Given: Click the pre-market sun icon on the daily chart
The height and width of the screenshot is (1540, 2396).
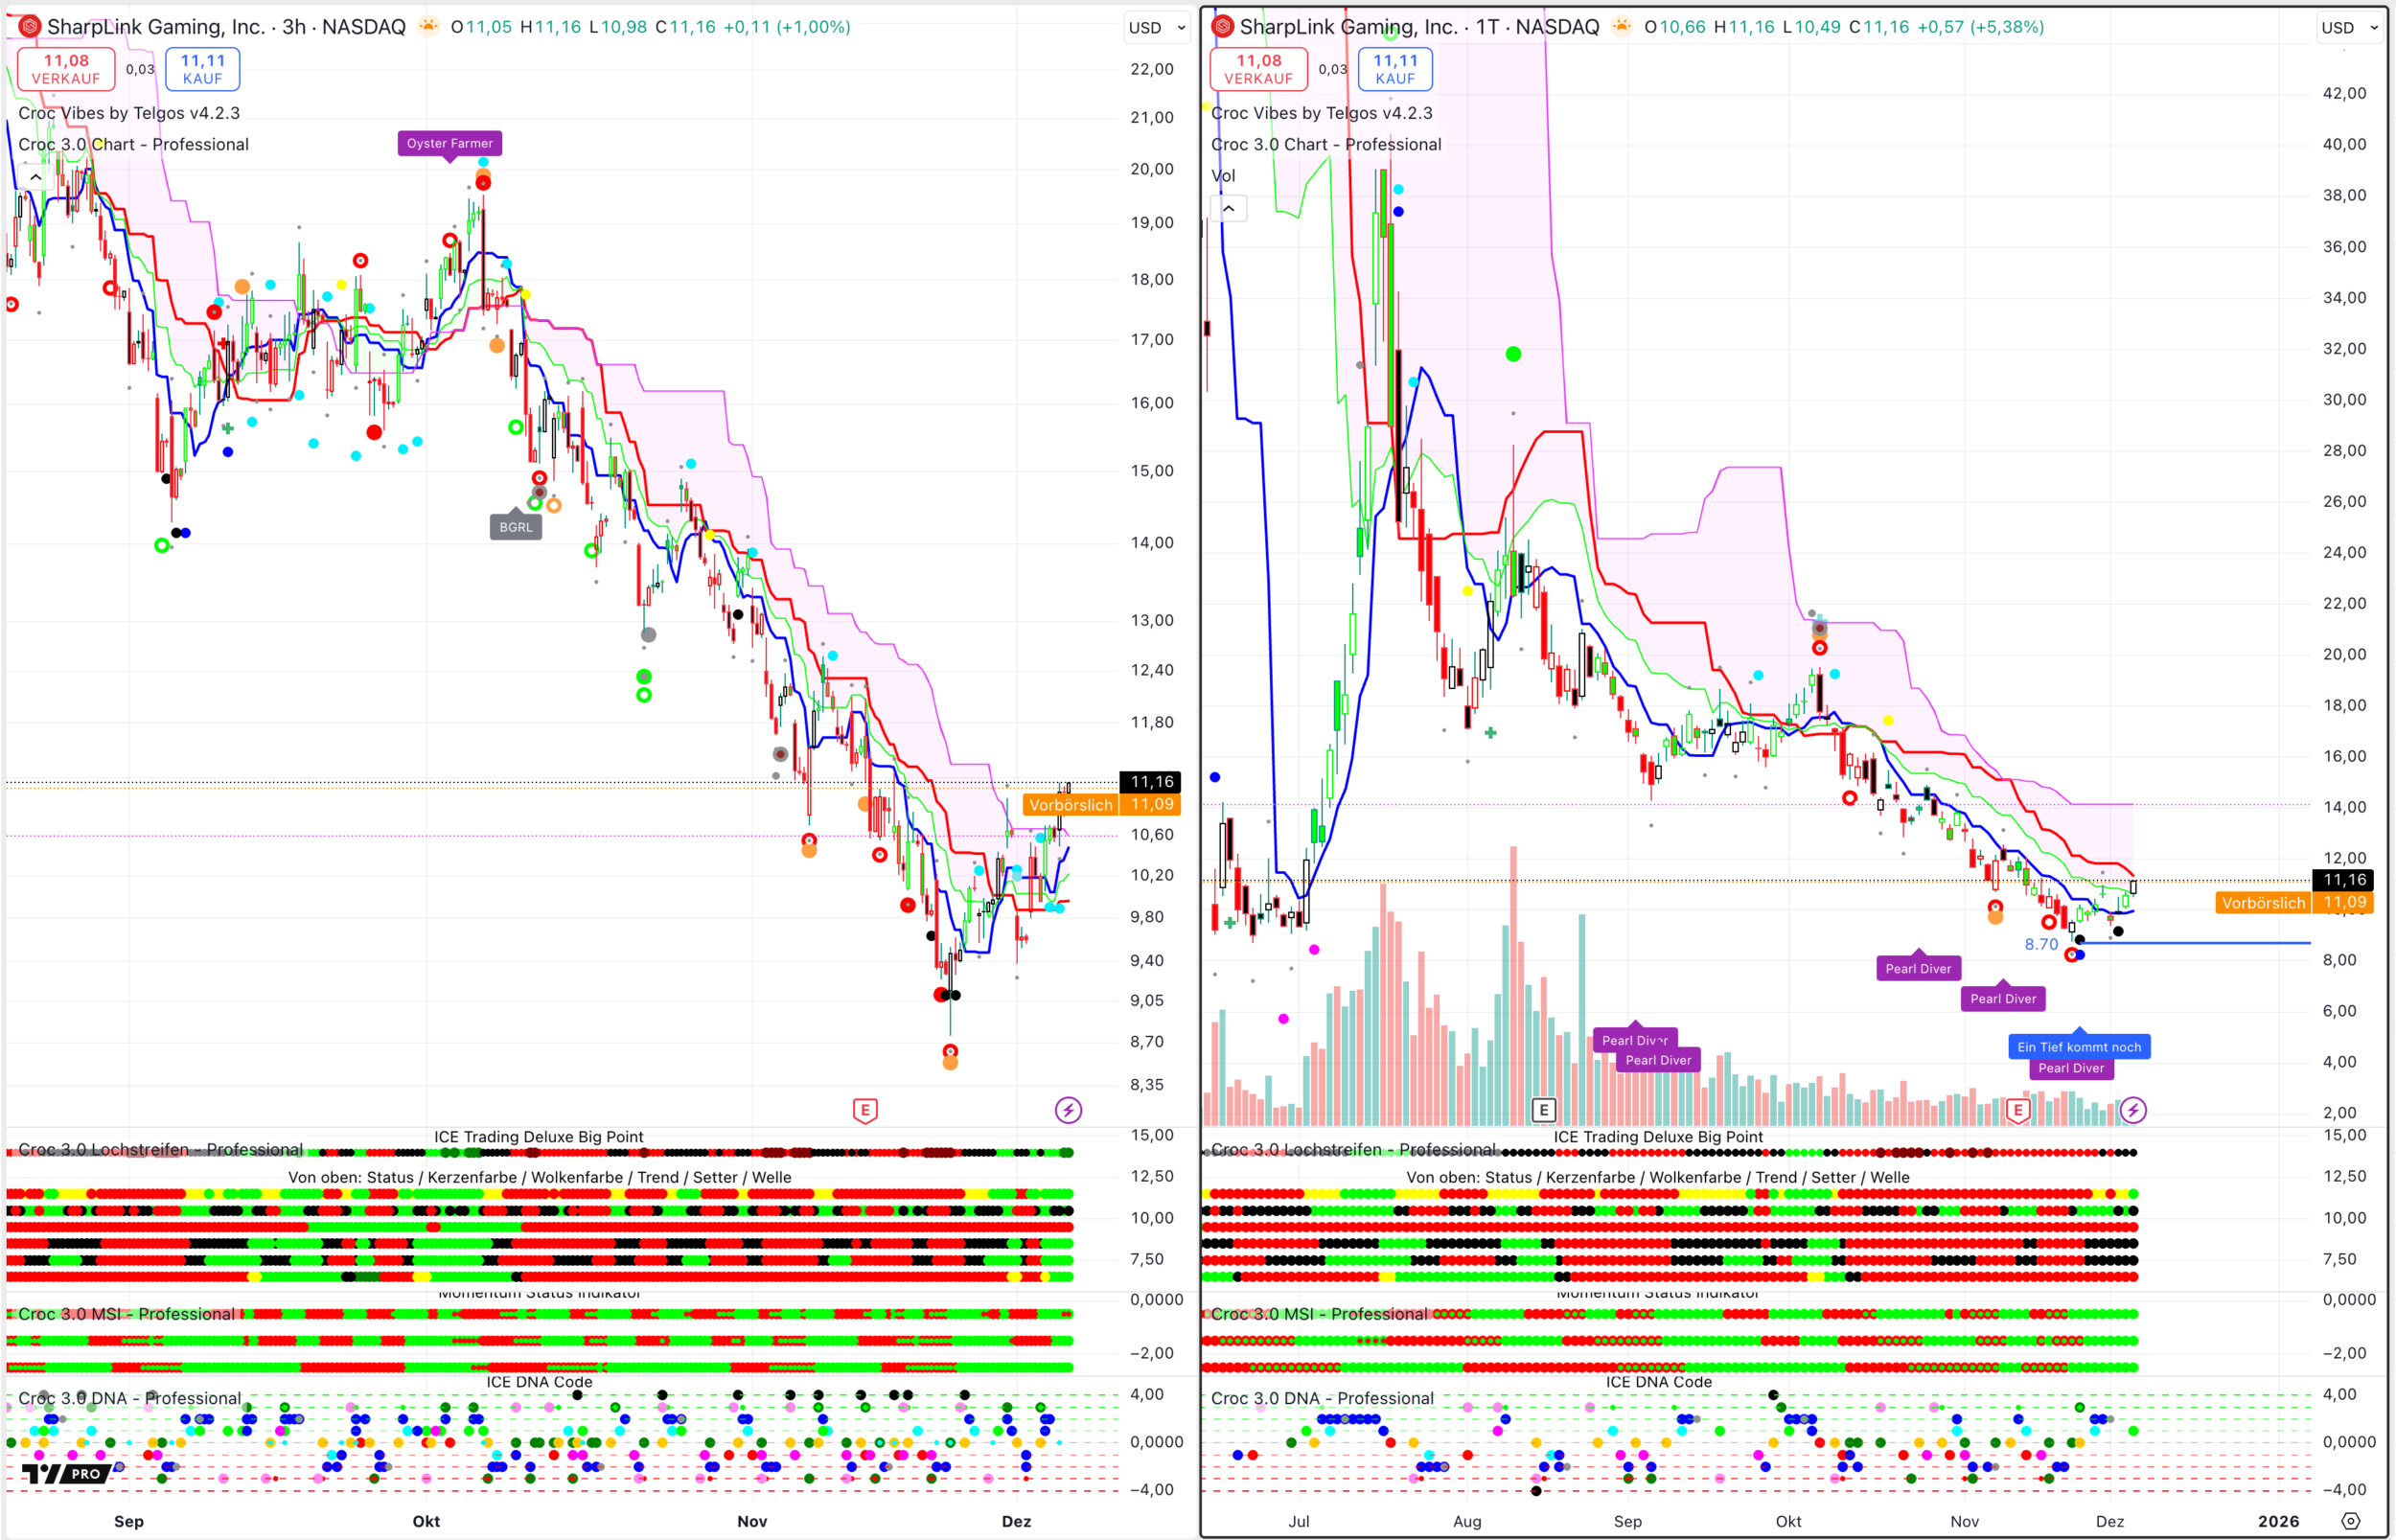Looking at the screenshot, I should 1621,27.
